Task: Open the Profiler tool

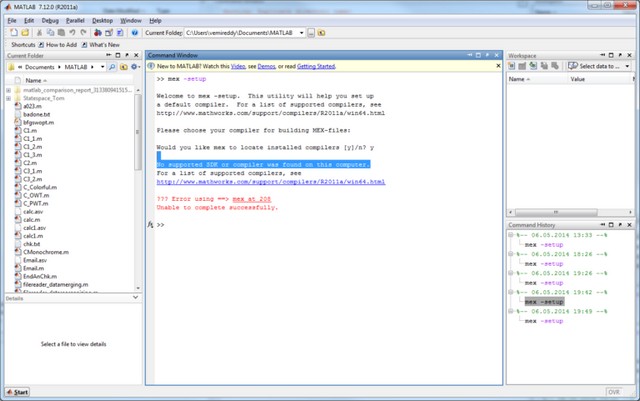Action: (x=120, y=33)
